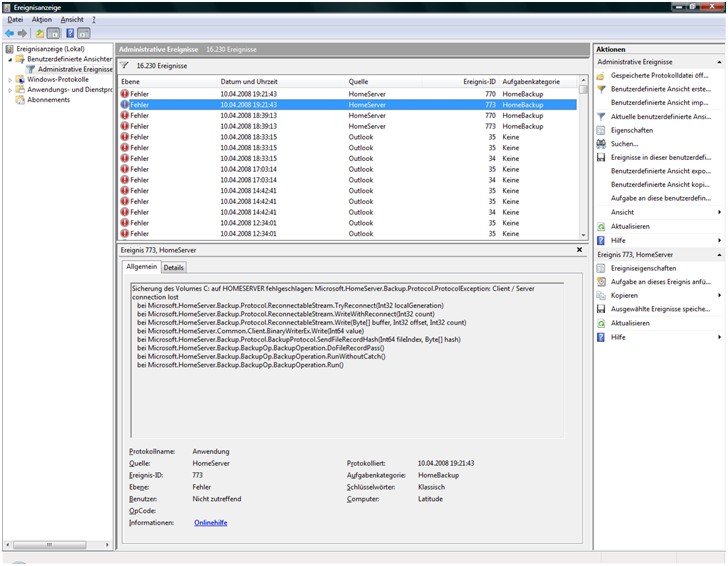728x566 pixels.
Task: Click tree pane horizontal scrollbar thumb
Action: tap(49, 545)
